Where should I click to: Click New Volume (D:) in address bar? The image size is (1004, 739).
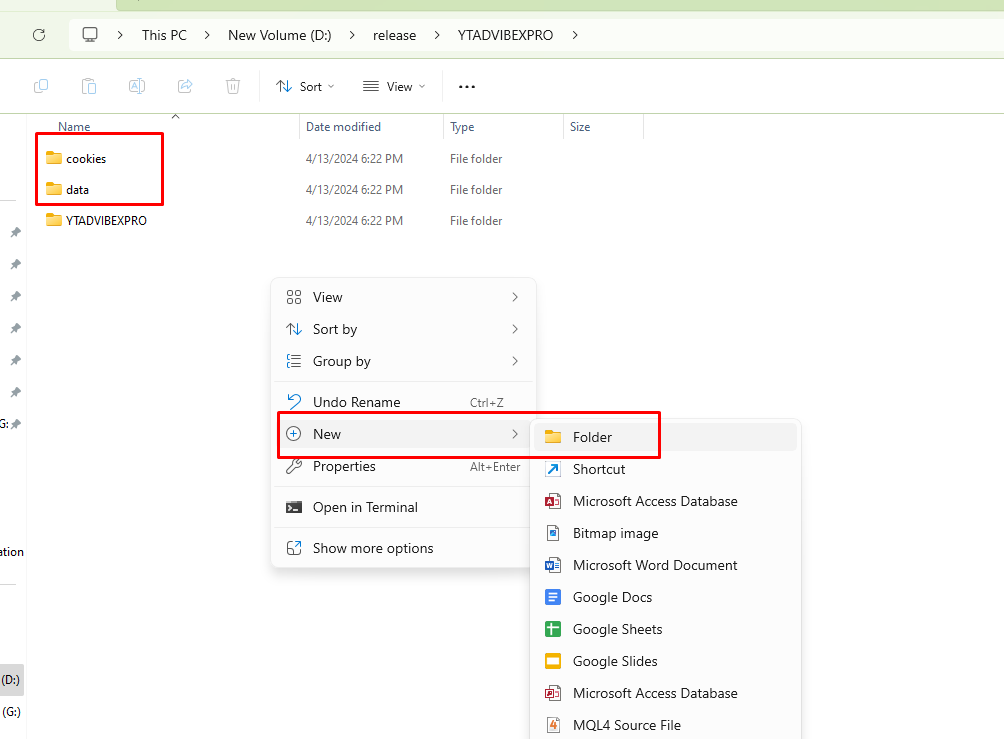click(x=279, y=35)
